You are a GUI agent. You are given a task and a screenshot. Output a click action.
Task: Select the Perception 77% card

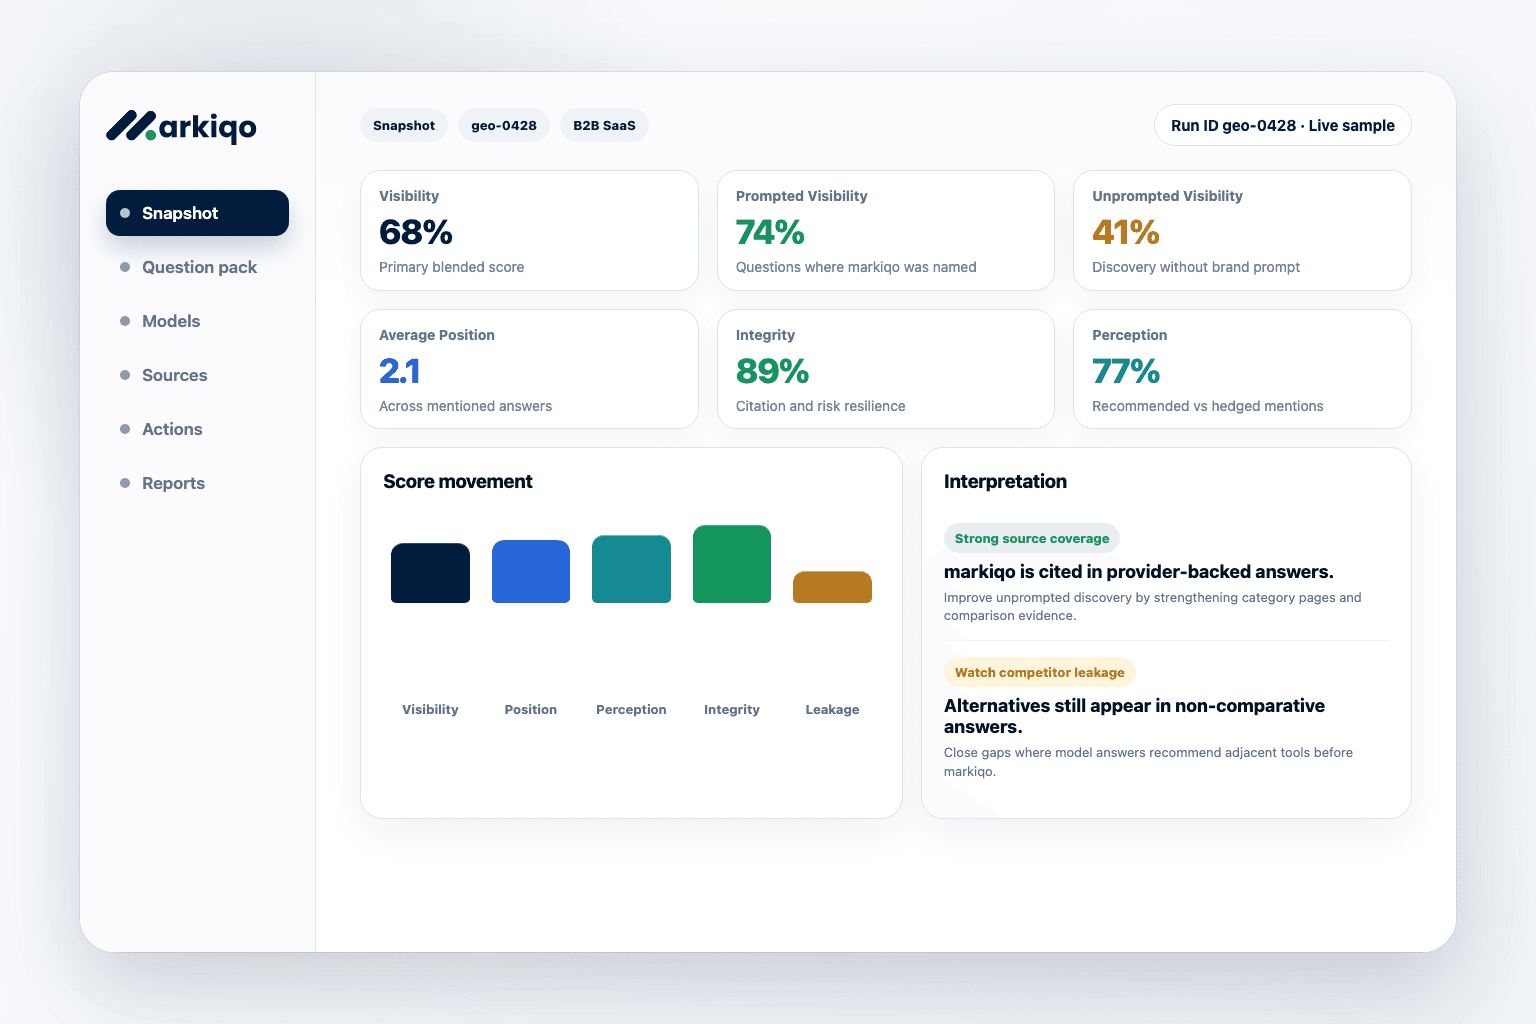pyautogui.click(x=1242, y=369)
